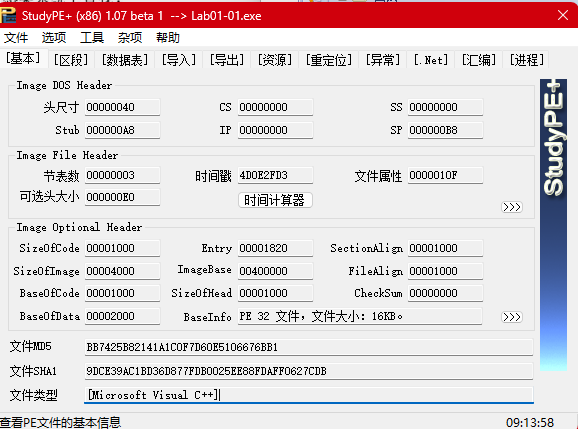This screenshot has width=578, height=429.
Task: Click the 文件属性 field 0000010F
Action: tap(445, 175)
